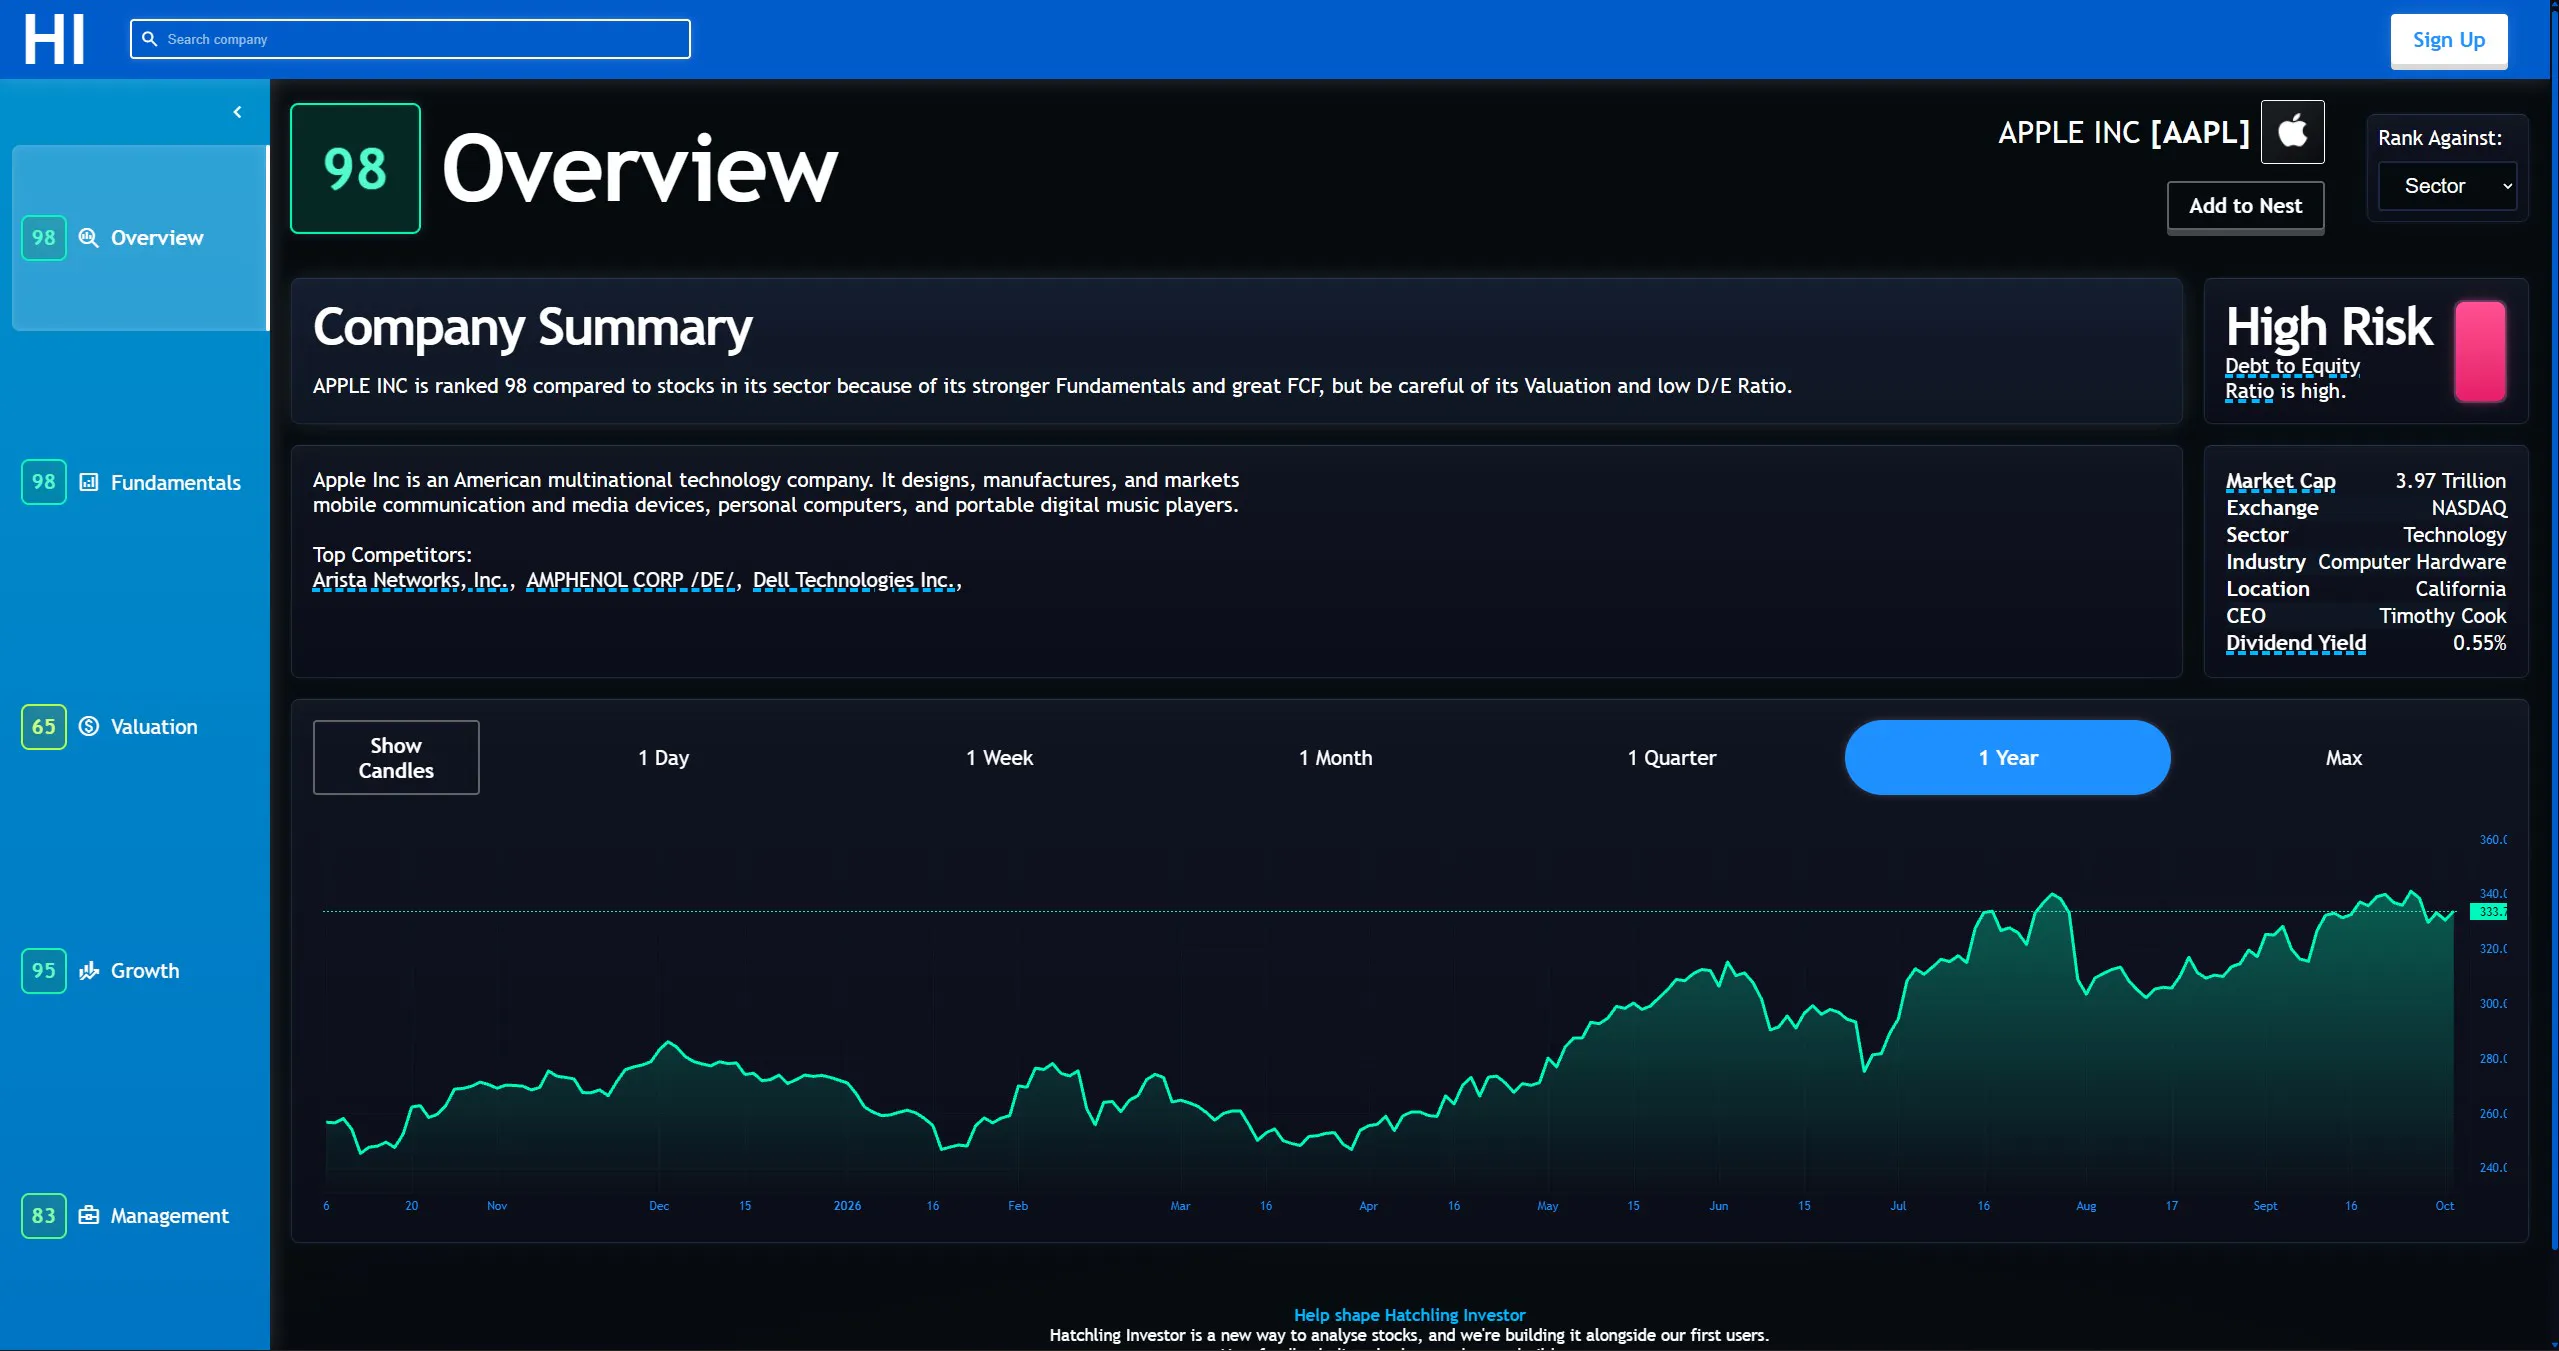The image size is (2559, 1351).
Task: Select the 1 Year chart range
Action: pos(2008,757)
